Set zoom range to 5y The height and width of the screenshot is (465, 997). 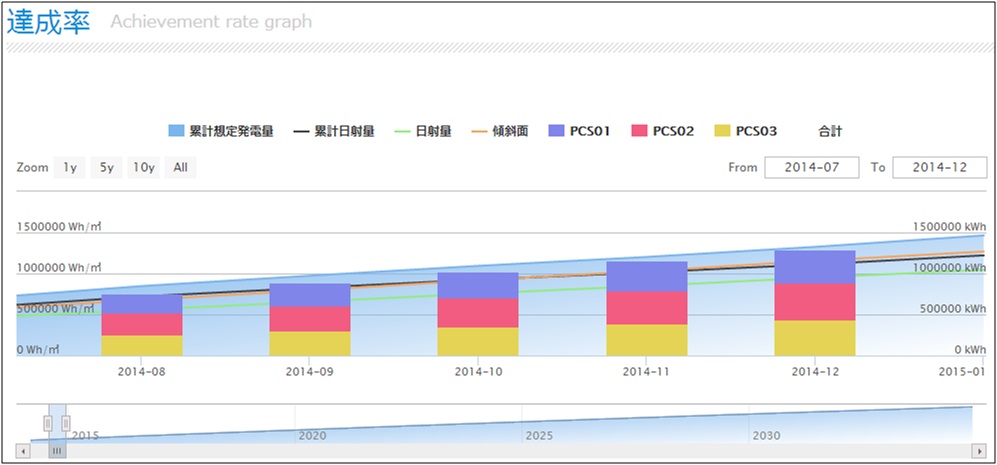point(106,168)
